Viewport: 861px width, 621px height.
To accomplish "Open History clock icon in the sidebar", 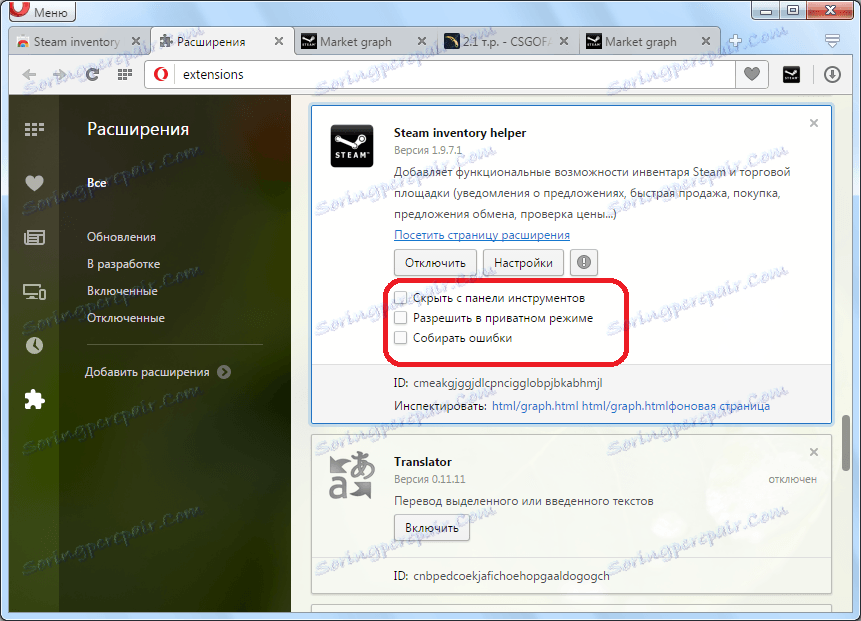I will point(34,345).
